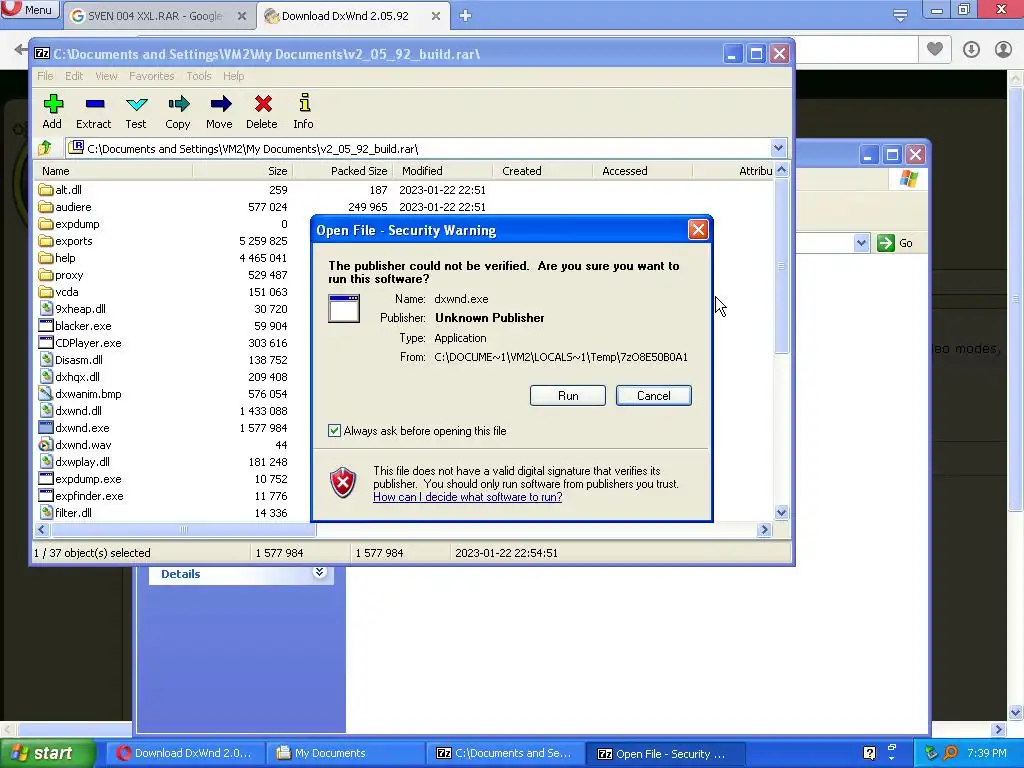
Task: Select the dxwanim.bmp image file icon
Action: click(x=45, y=394)
